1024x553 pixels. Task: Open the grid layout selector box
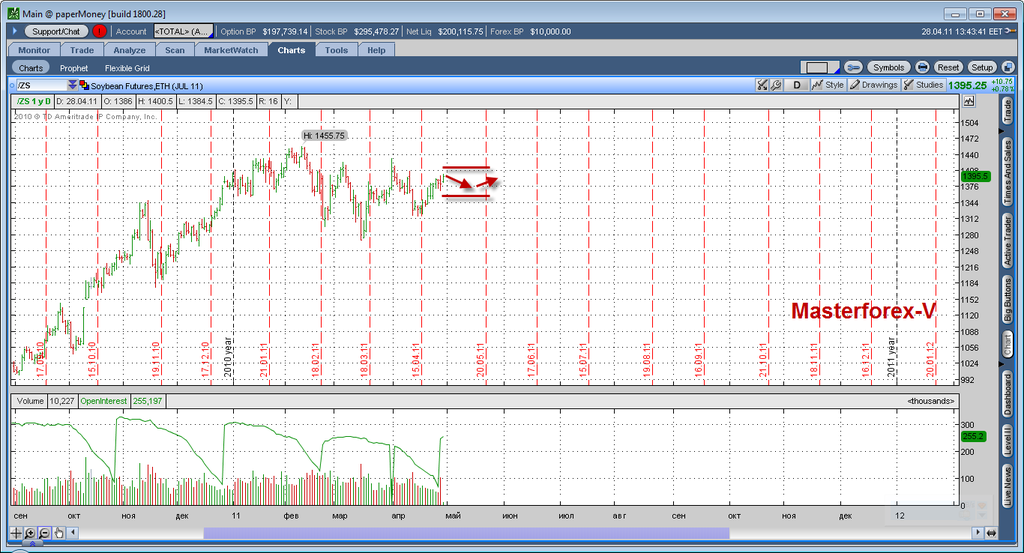[x=820, y=67]
